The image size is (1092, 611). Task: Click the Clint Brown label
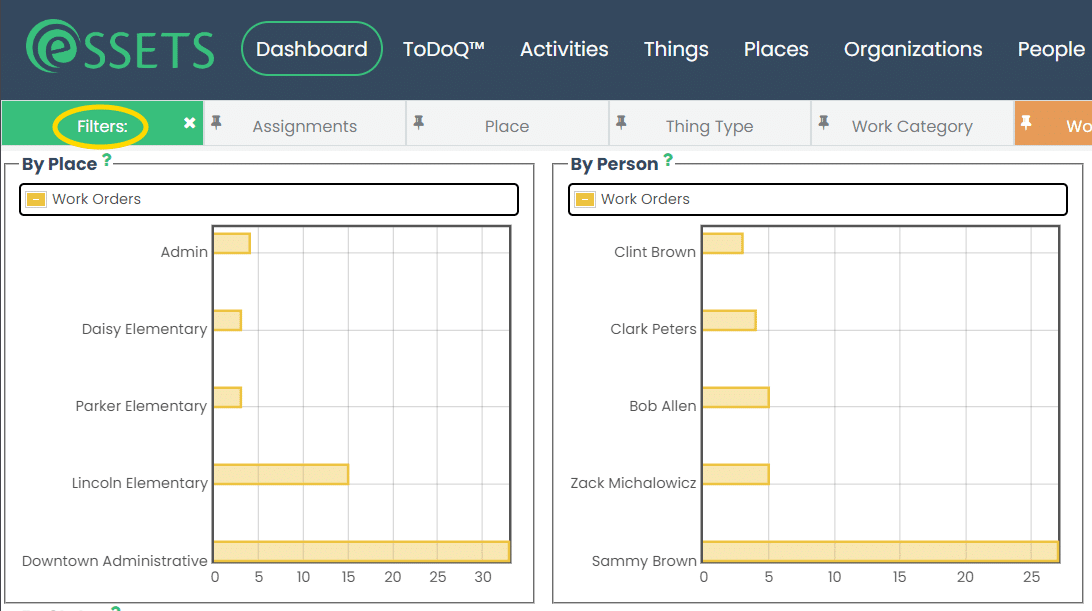(x=655, y=252)
